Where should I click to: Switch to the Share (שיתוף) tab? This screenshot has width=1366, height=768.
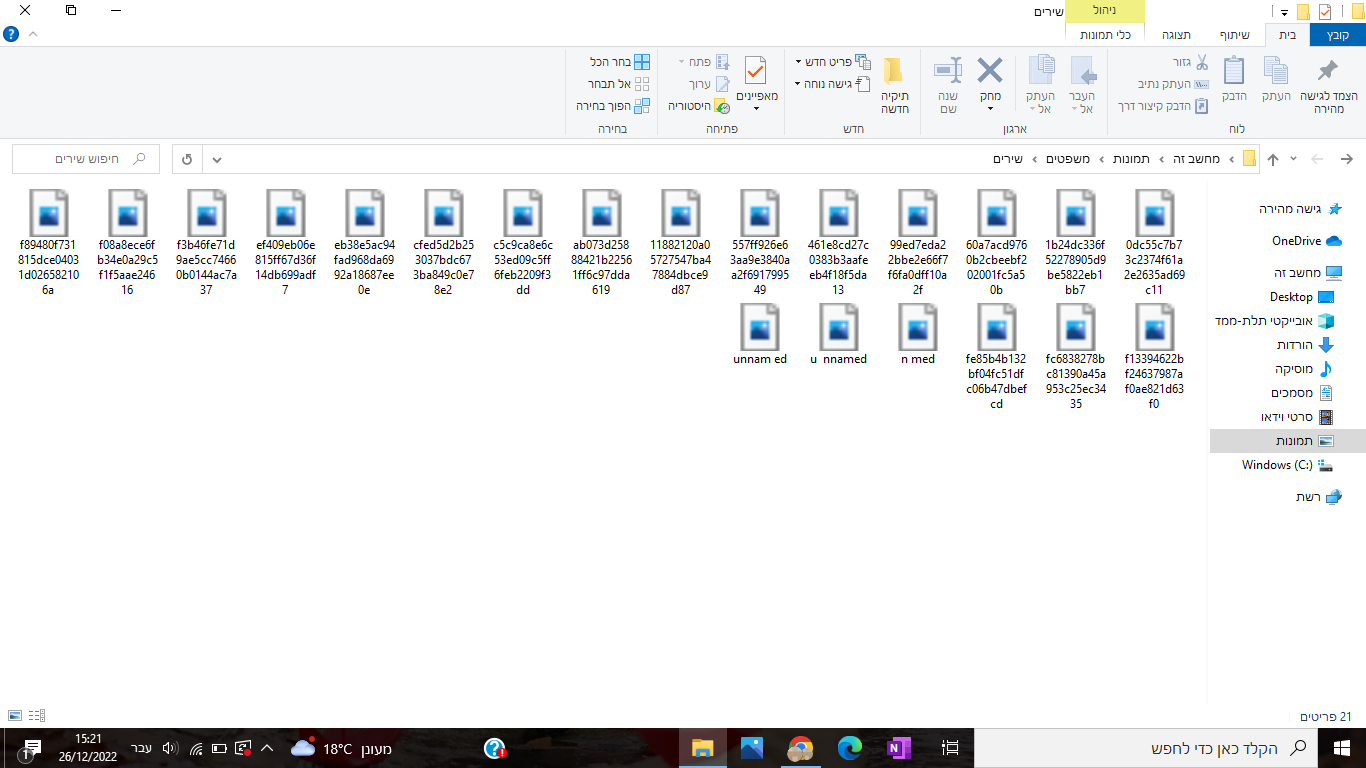tap(1234, 35)
